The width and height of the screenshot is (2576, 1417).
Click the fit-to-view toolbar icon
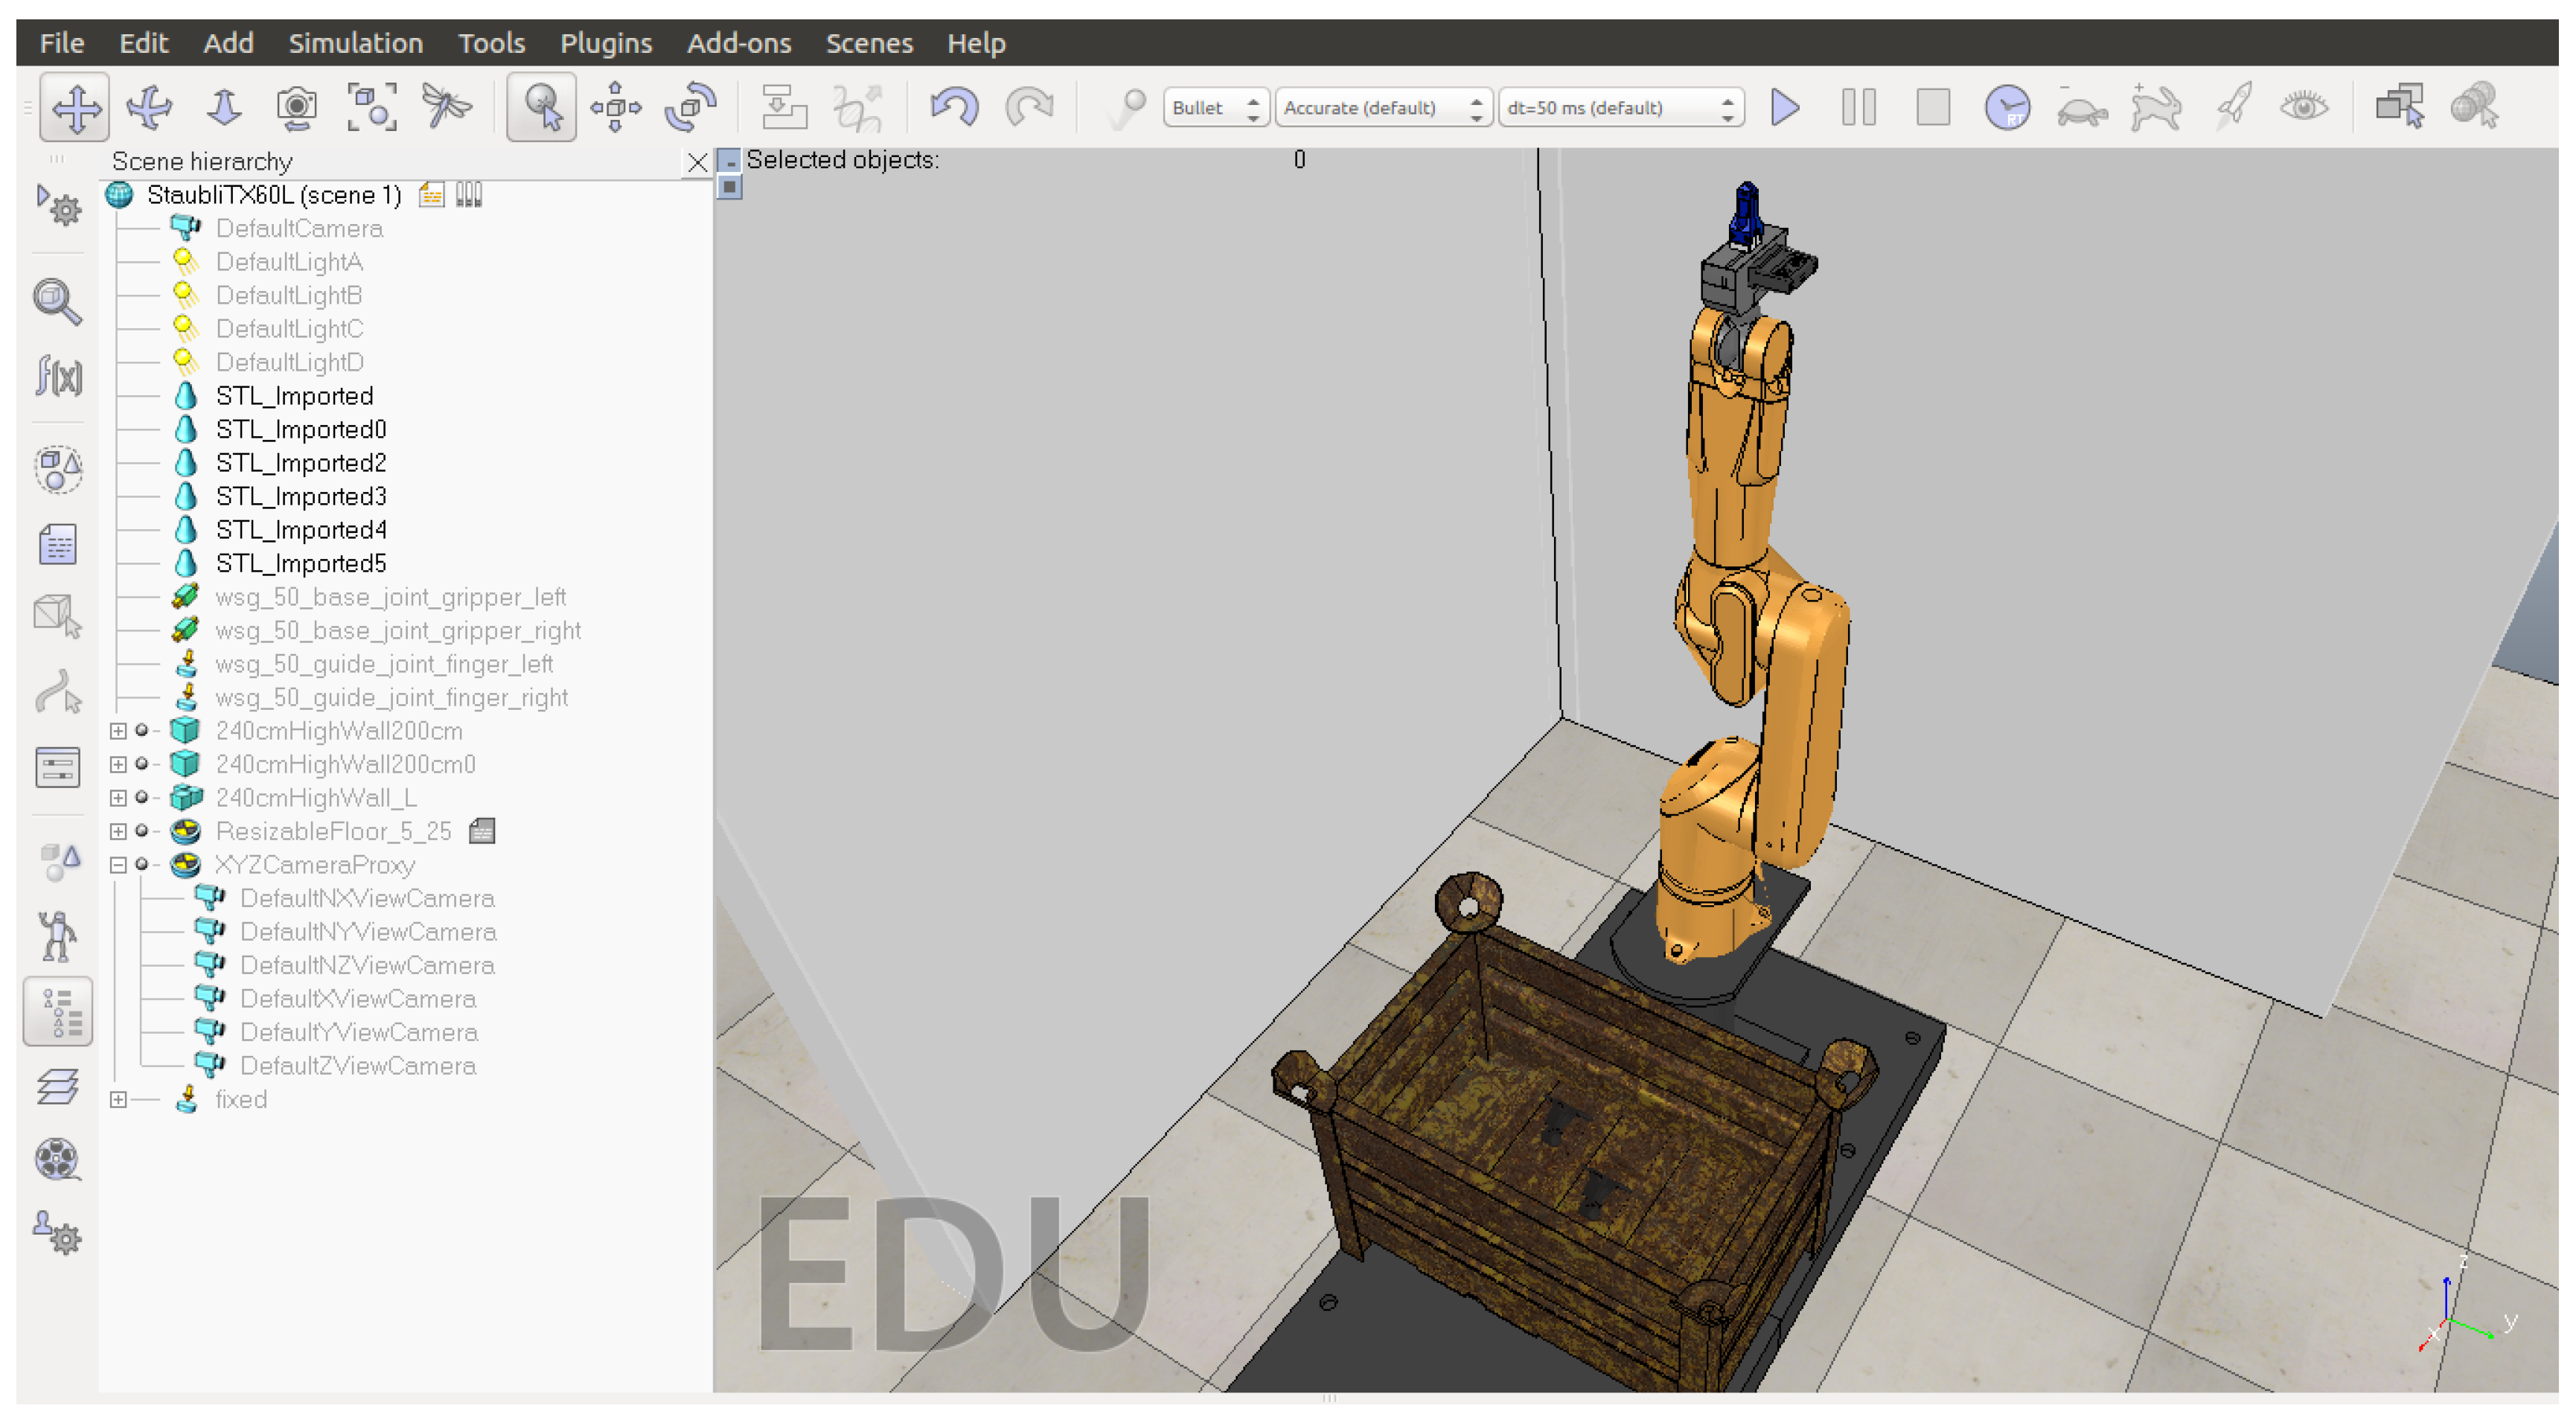[x=371, y=107]
